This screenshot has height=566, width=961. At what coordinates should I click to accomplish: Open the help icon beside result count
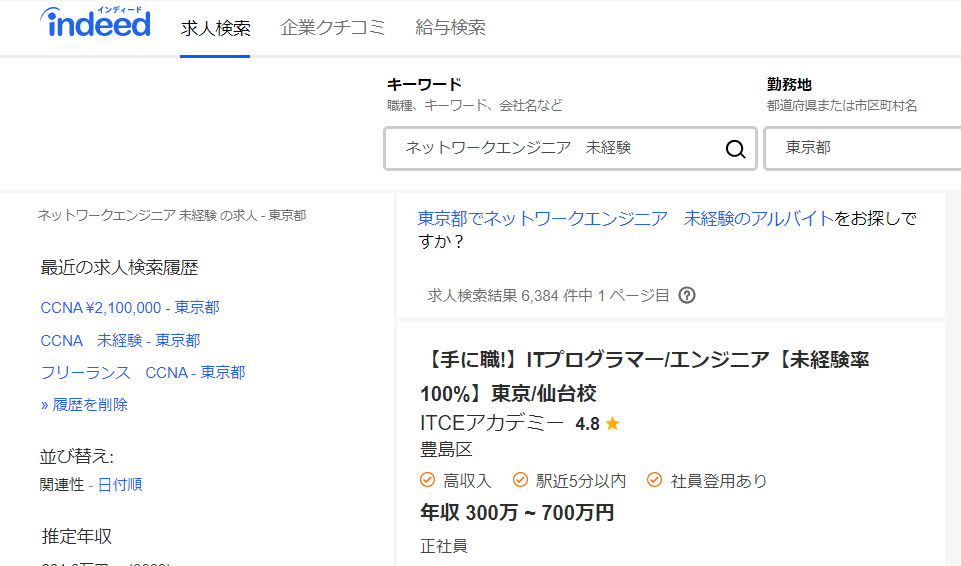point(687,295)
